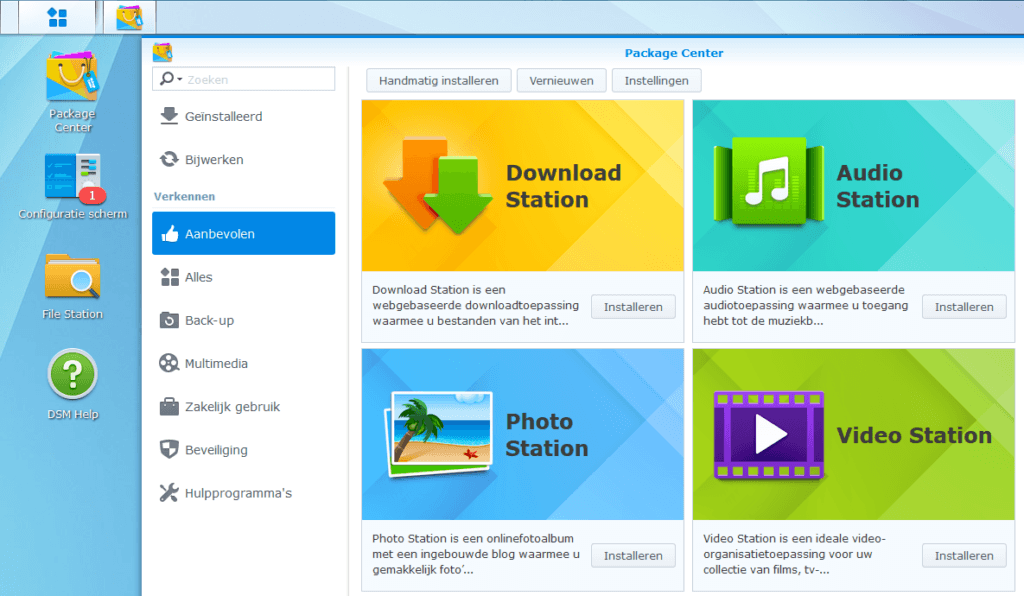This screenshot has width=1024, height=596.
Task: Click the Back-up category icon
Action: tap(169, 320)
